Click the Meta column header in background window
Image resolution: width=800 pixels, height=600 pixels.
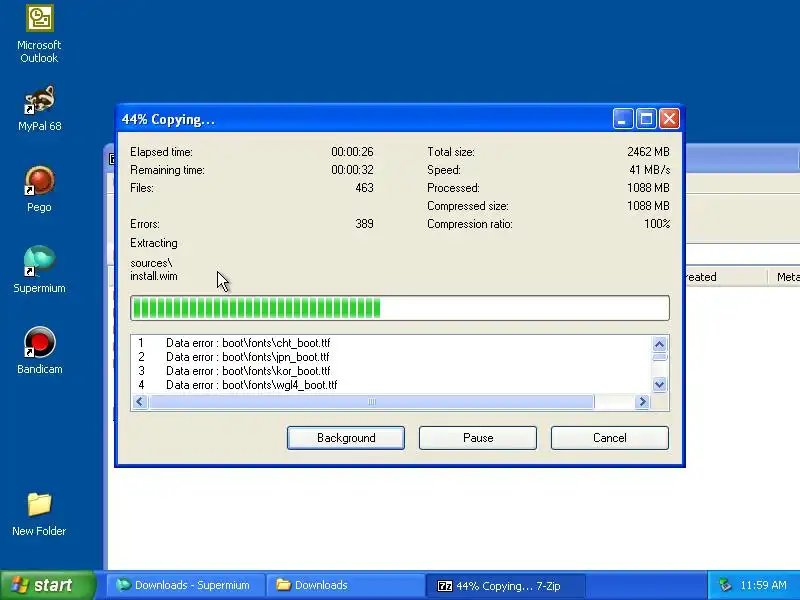pos(786,277)
